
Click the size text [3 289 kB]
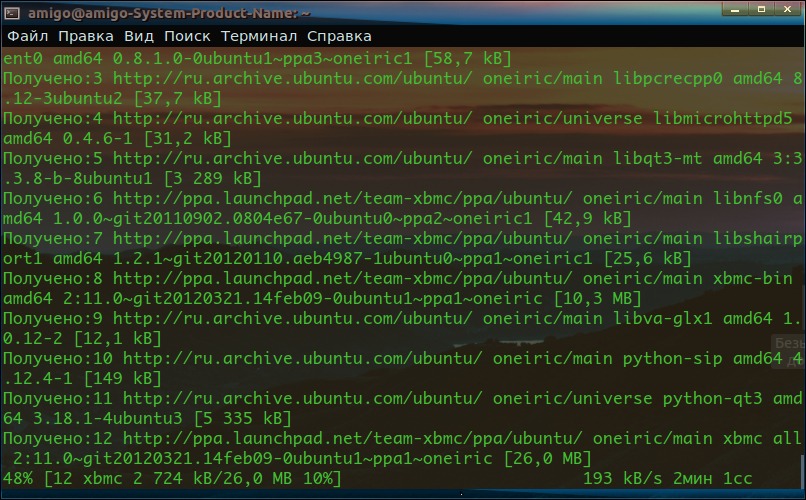tap(212, 179)
